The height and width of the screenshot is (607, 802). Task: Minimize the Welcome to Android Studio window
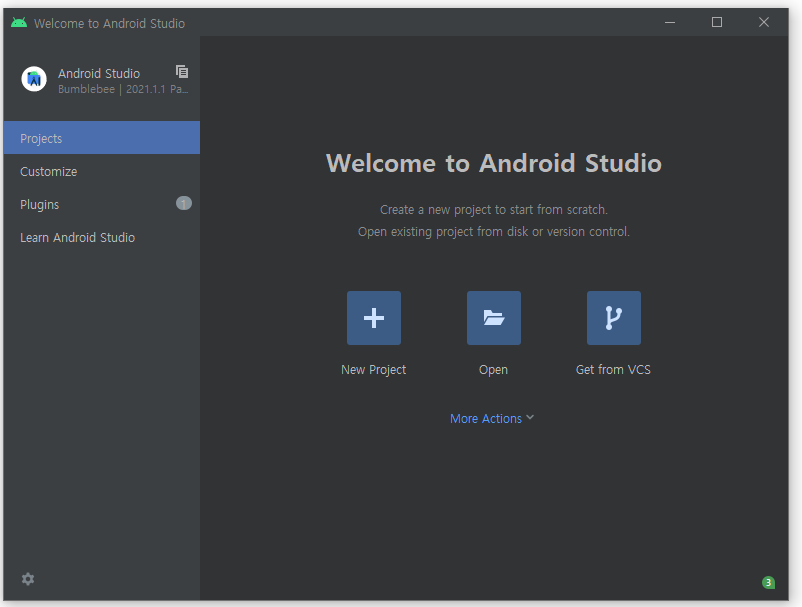[670, 23]
